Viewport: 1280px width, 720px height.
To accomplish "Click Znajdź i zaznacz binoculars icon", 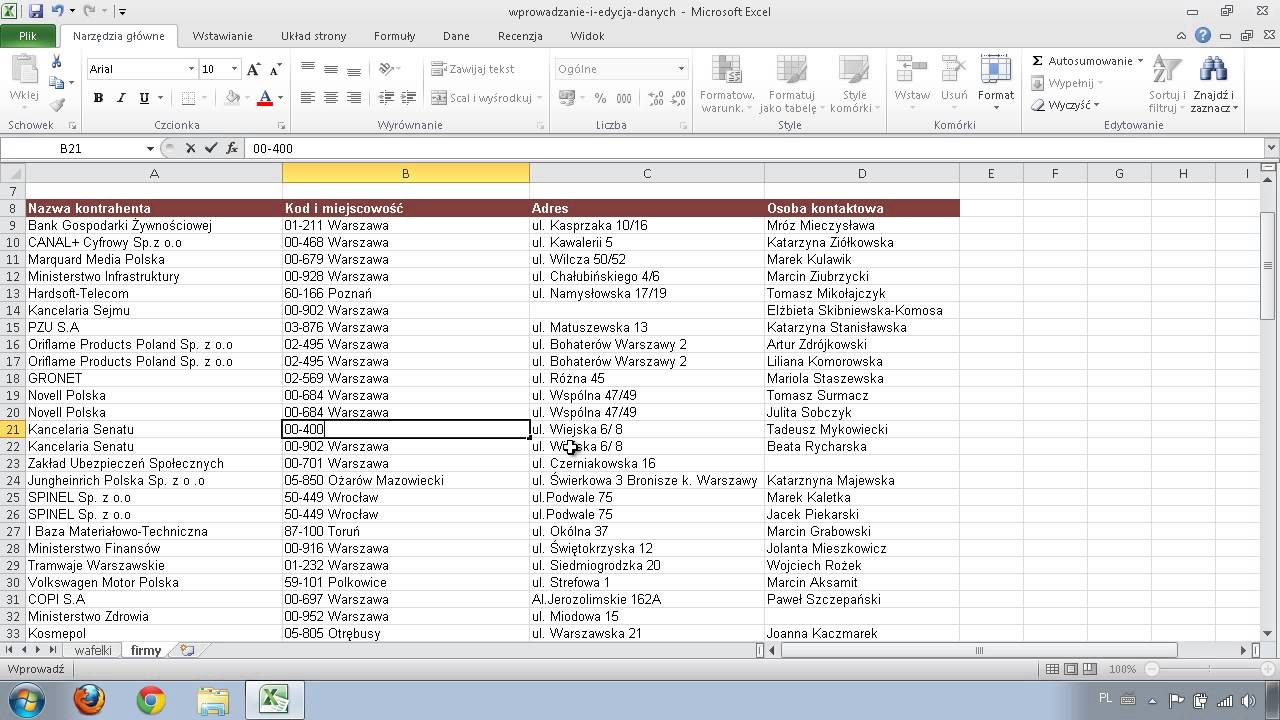I will point(1214,83).
